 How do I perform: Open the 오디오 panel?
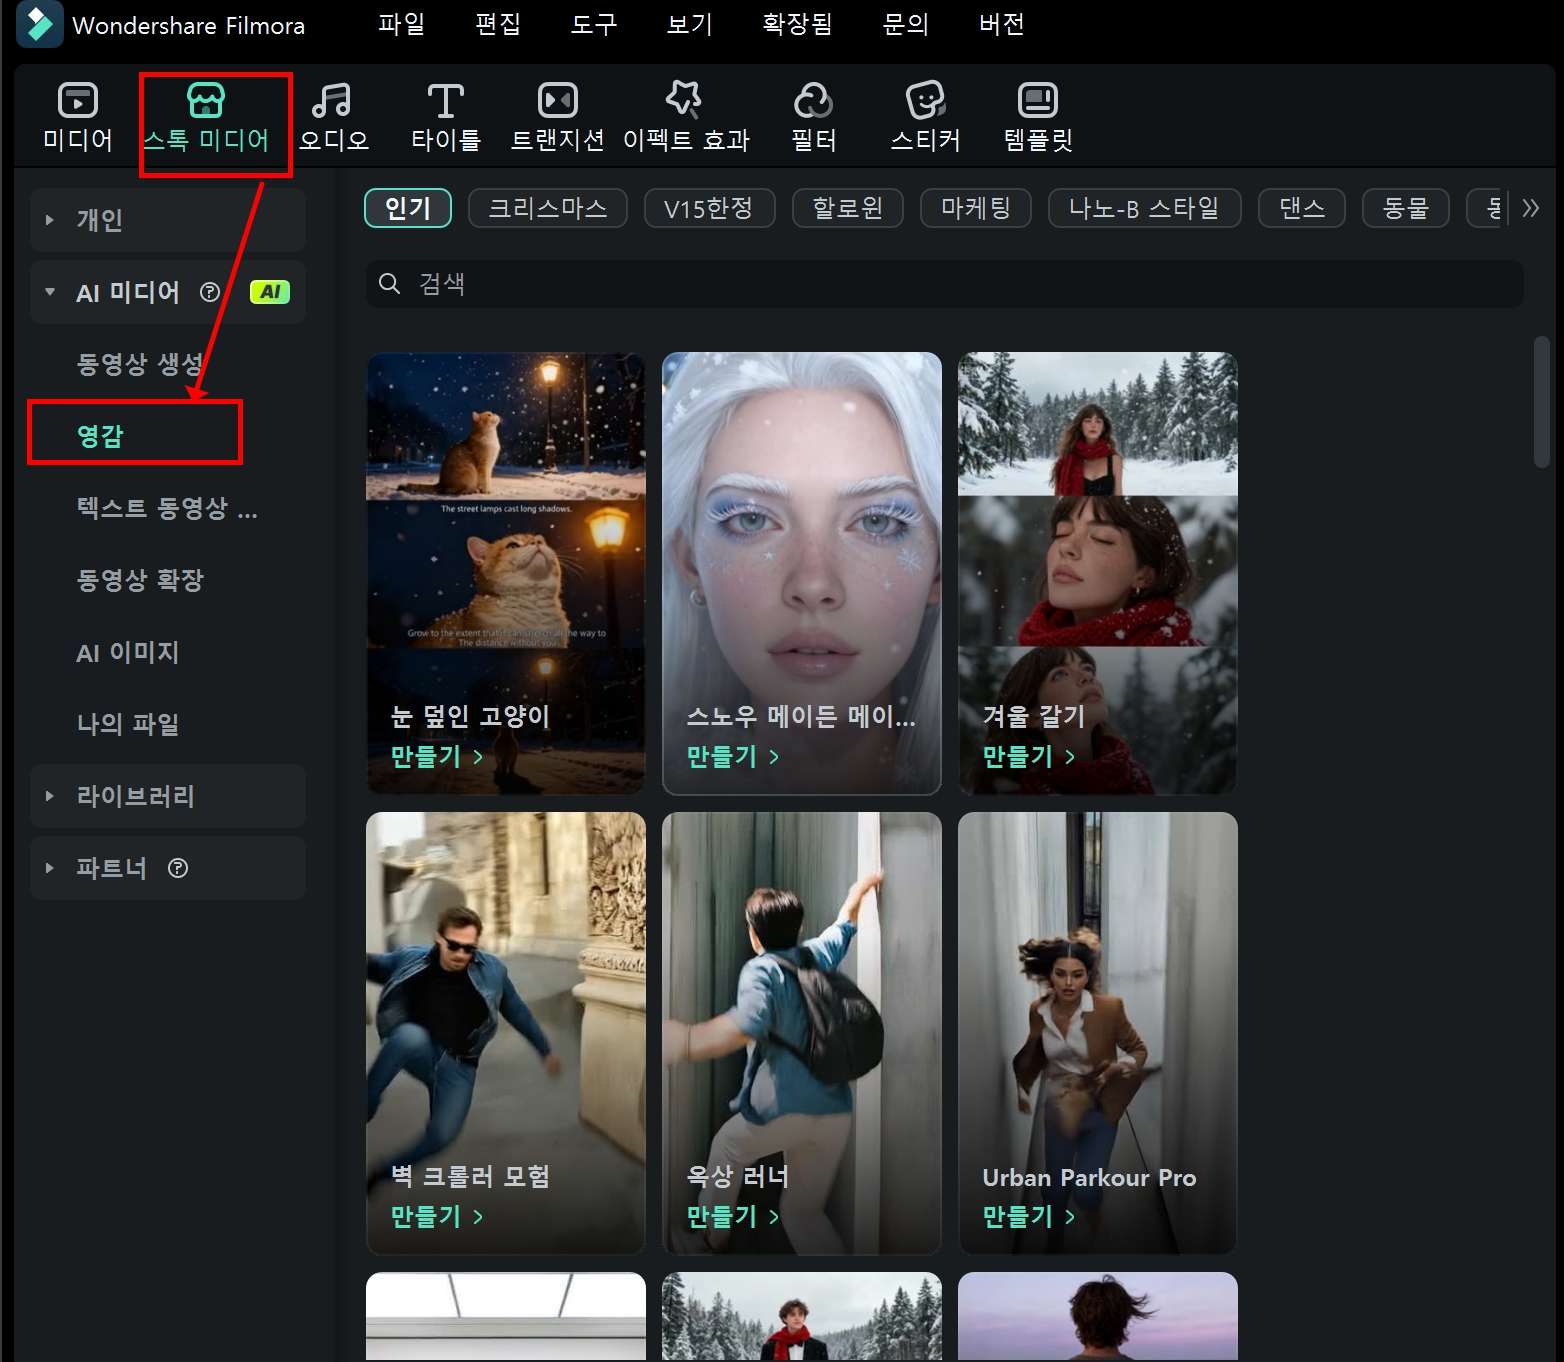334,114
